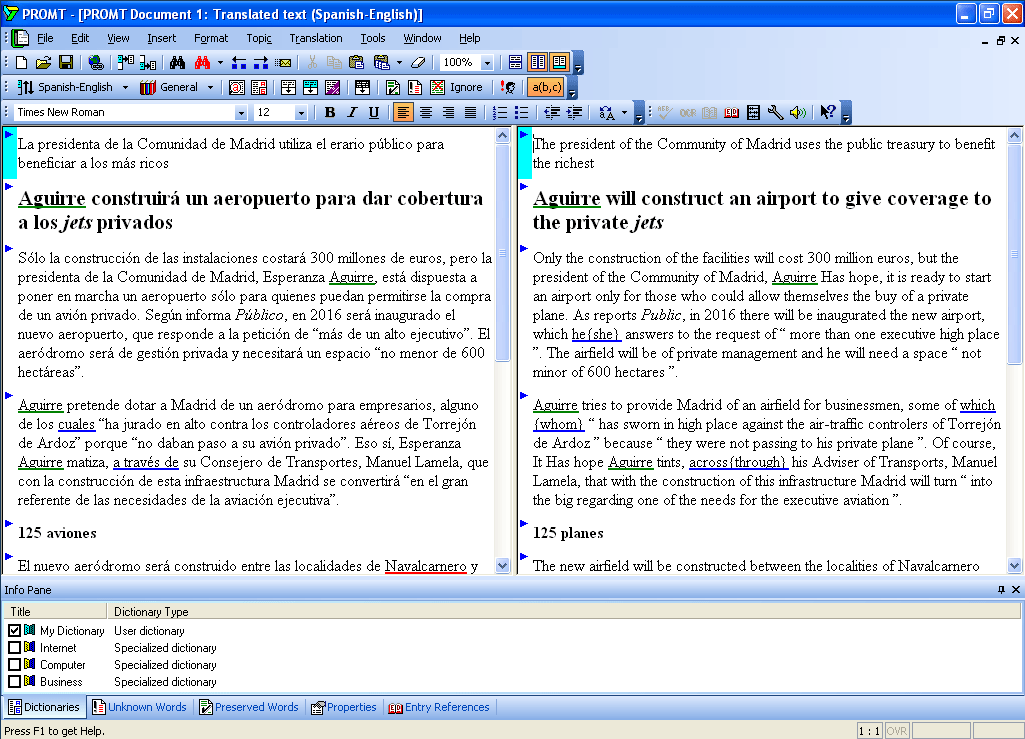This screenshot has height=739, width=1025.
Task: Open the Translation menu
Action: tap(316, 38)
